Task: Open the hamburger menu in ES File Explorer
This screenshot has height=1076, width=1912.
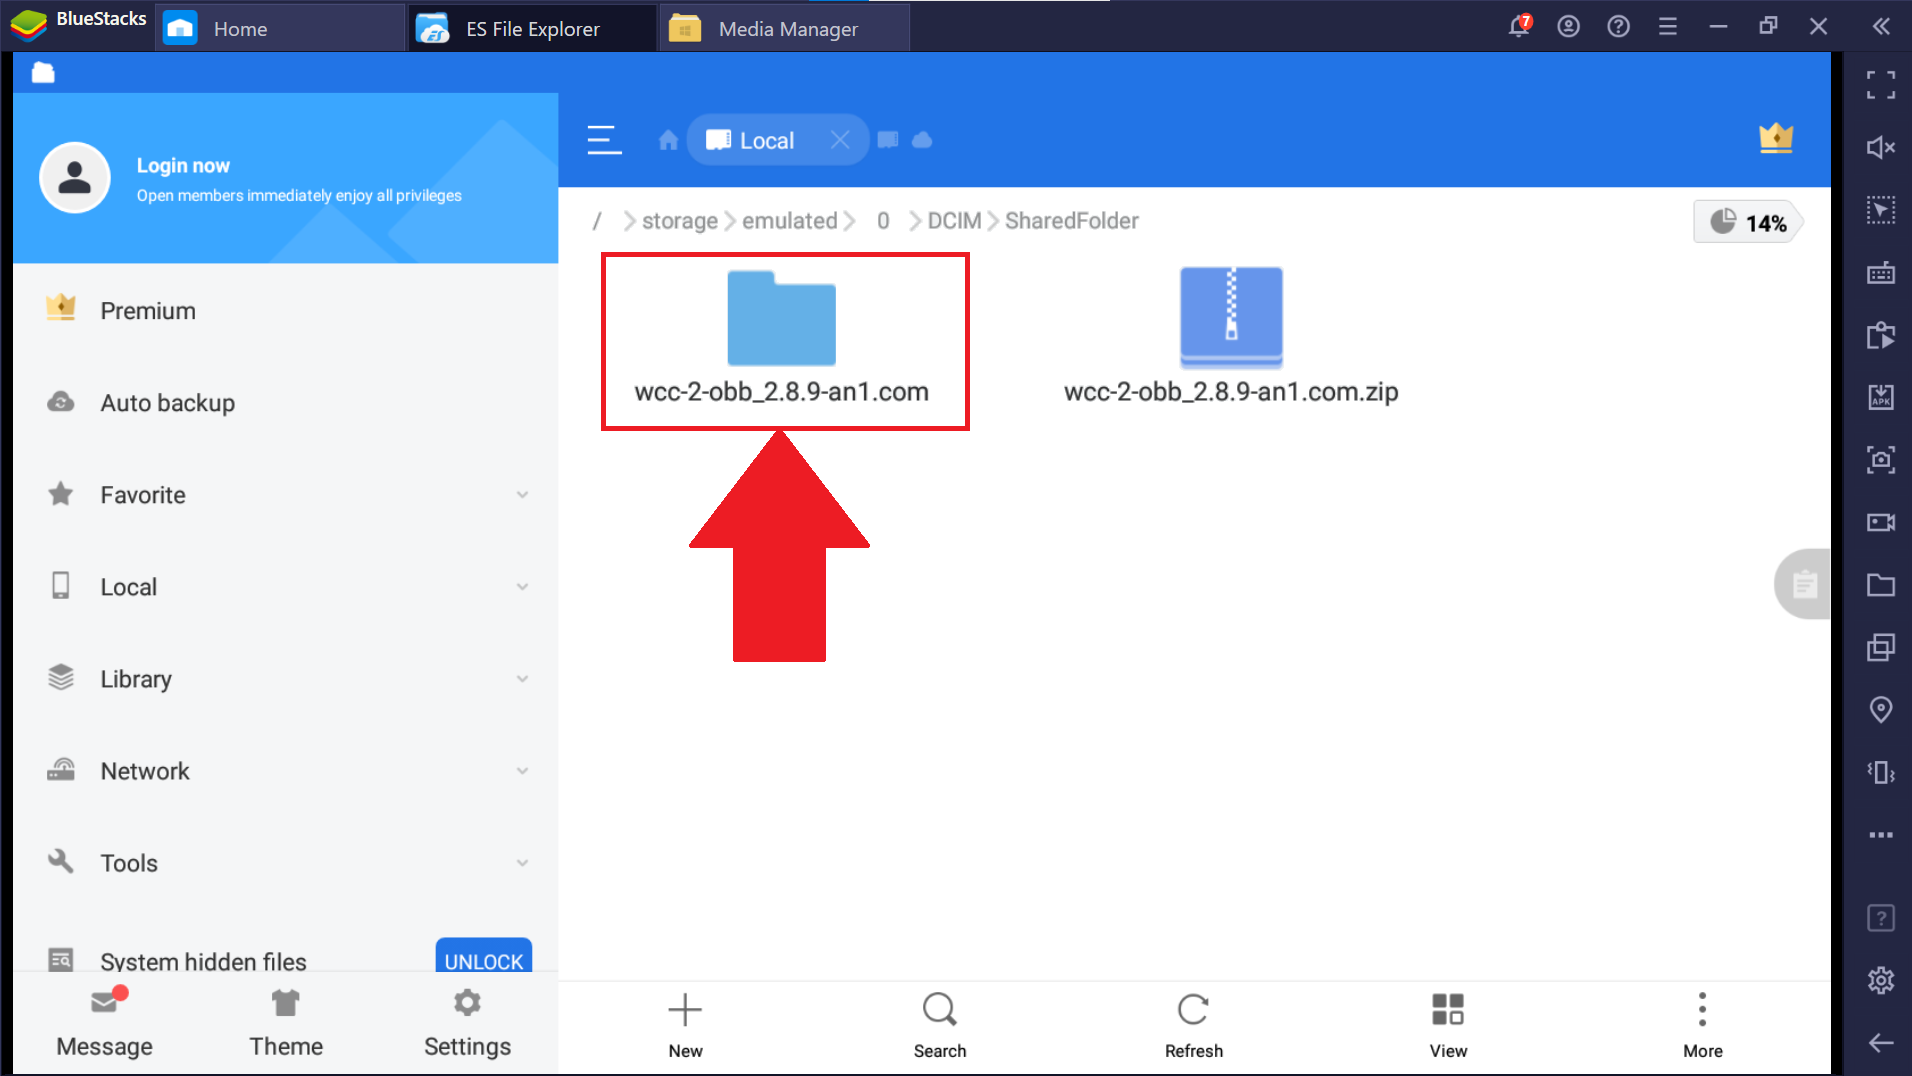Action: click(x=604, y=140)
